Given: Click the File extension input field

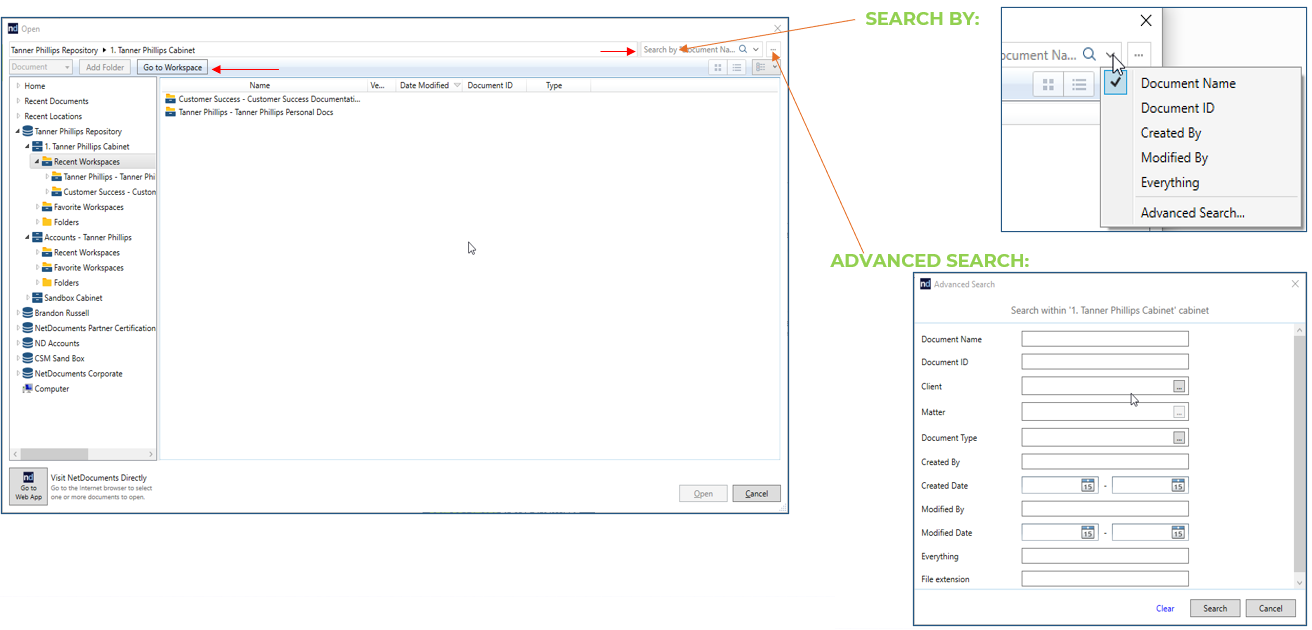Looking at the screenshot, I should (x=1104, y=579).
